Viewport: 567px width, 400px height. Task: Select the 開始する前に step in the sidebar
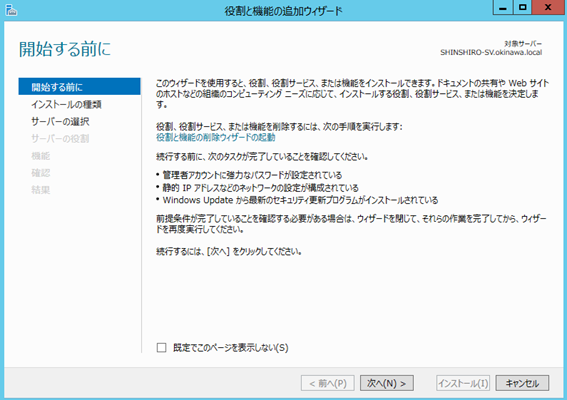(80, 86)
